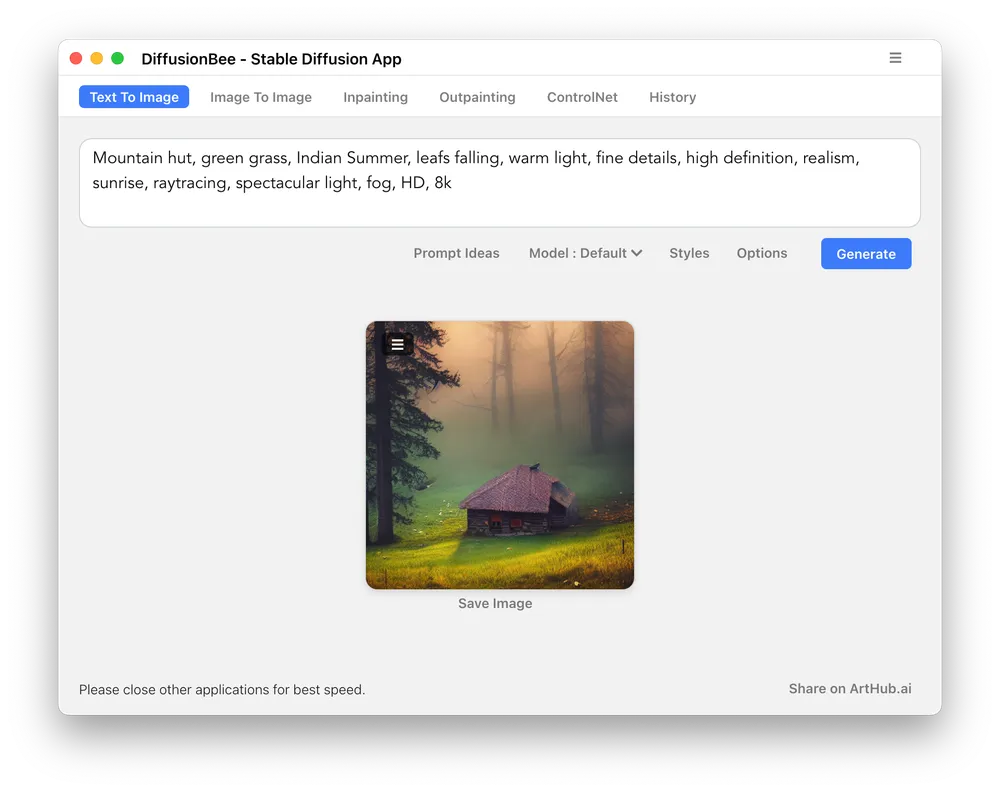Click Save Image below the picture
Screen dimensions: 1000x792
coord(495,603)
